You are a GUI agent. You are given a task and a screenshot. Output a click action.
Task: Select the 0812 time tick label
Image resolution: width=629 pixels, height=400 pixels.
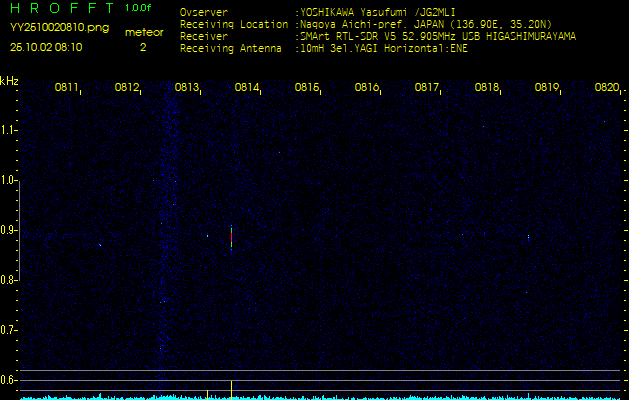pyautogui.click(x=127, y=88)
